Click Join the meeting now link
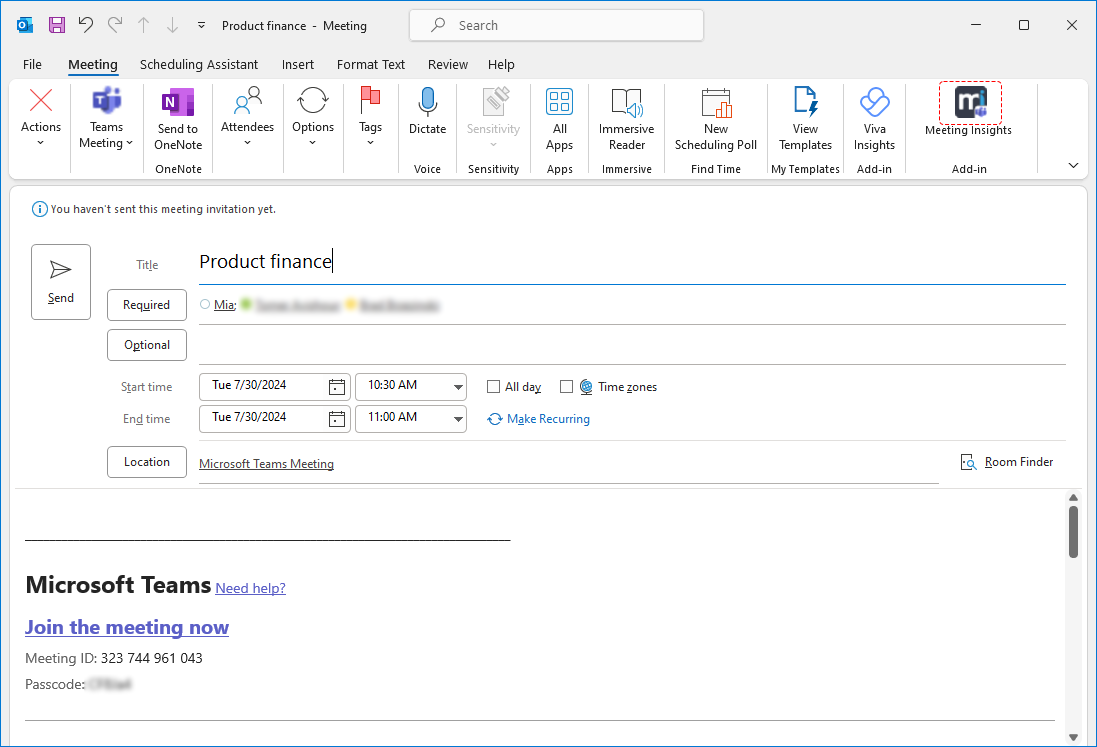This screenshot has width=1097, height=747. point(127,627)
